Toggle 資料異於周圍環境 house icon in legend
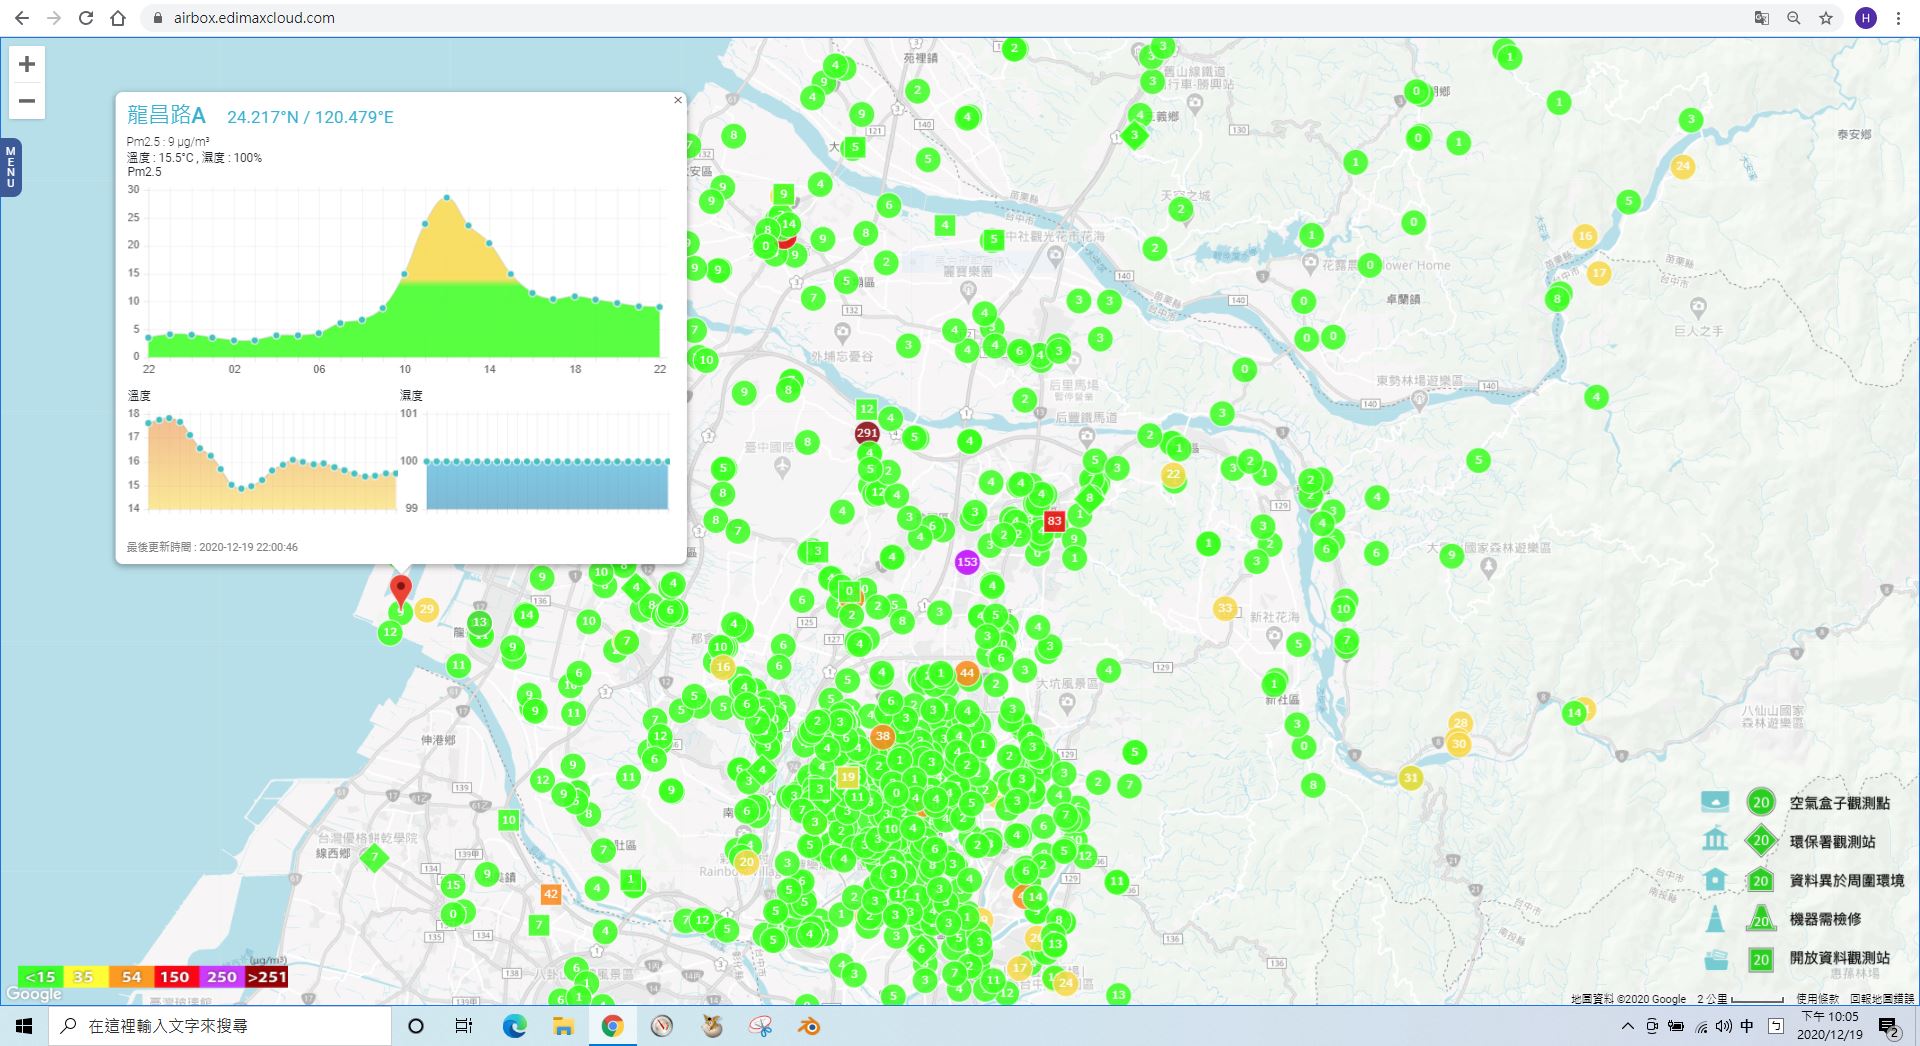 click(x=1715, y=879)
